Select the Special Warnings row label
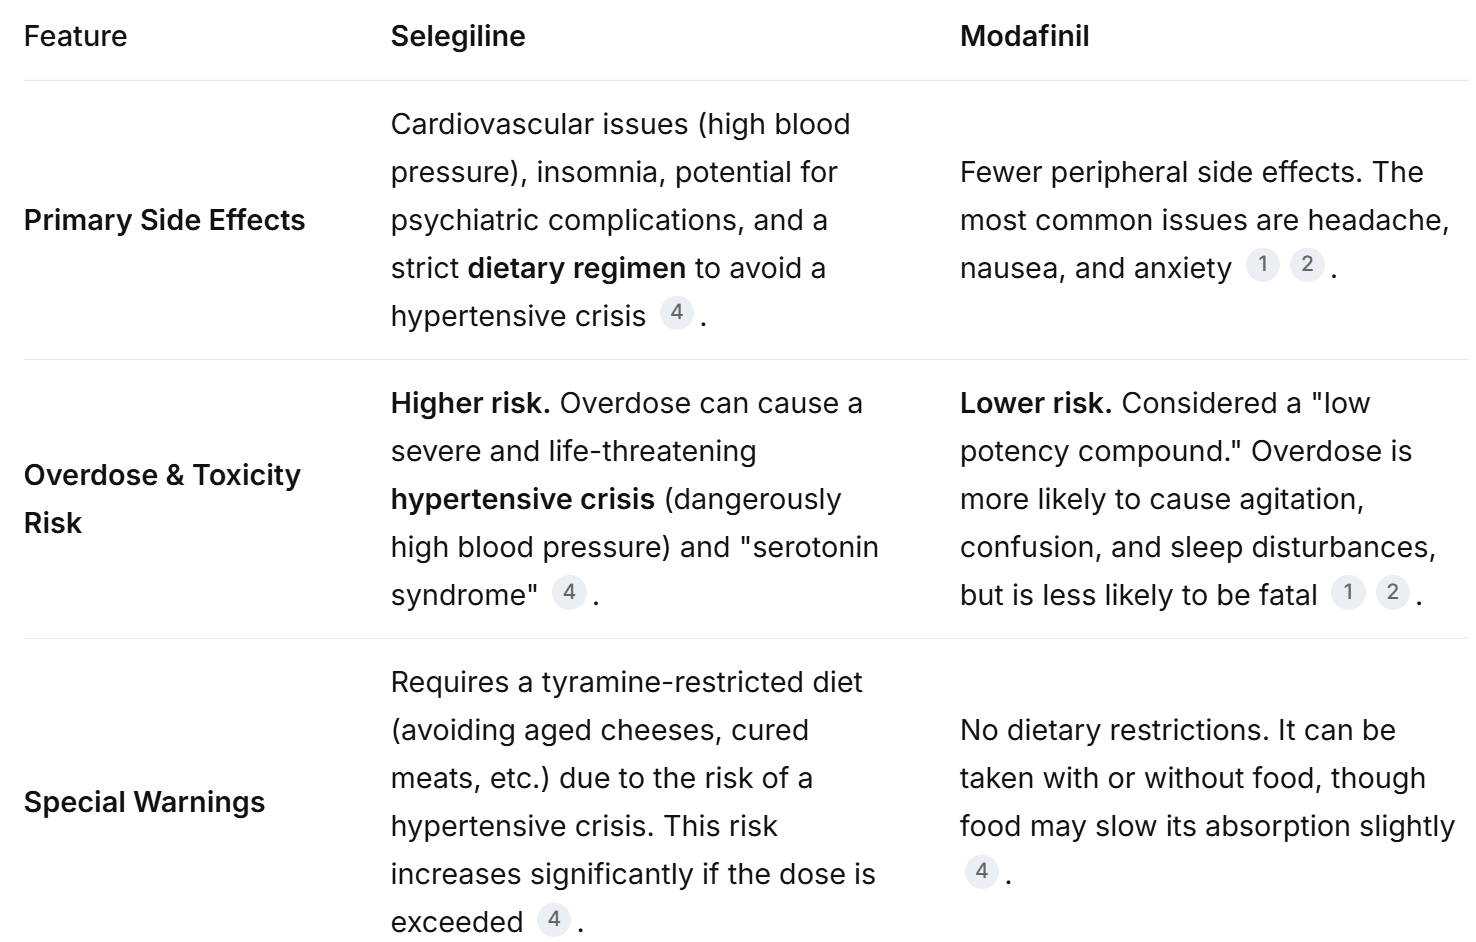1476x942 pixels. coord(144,802)
